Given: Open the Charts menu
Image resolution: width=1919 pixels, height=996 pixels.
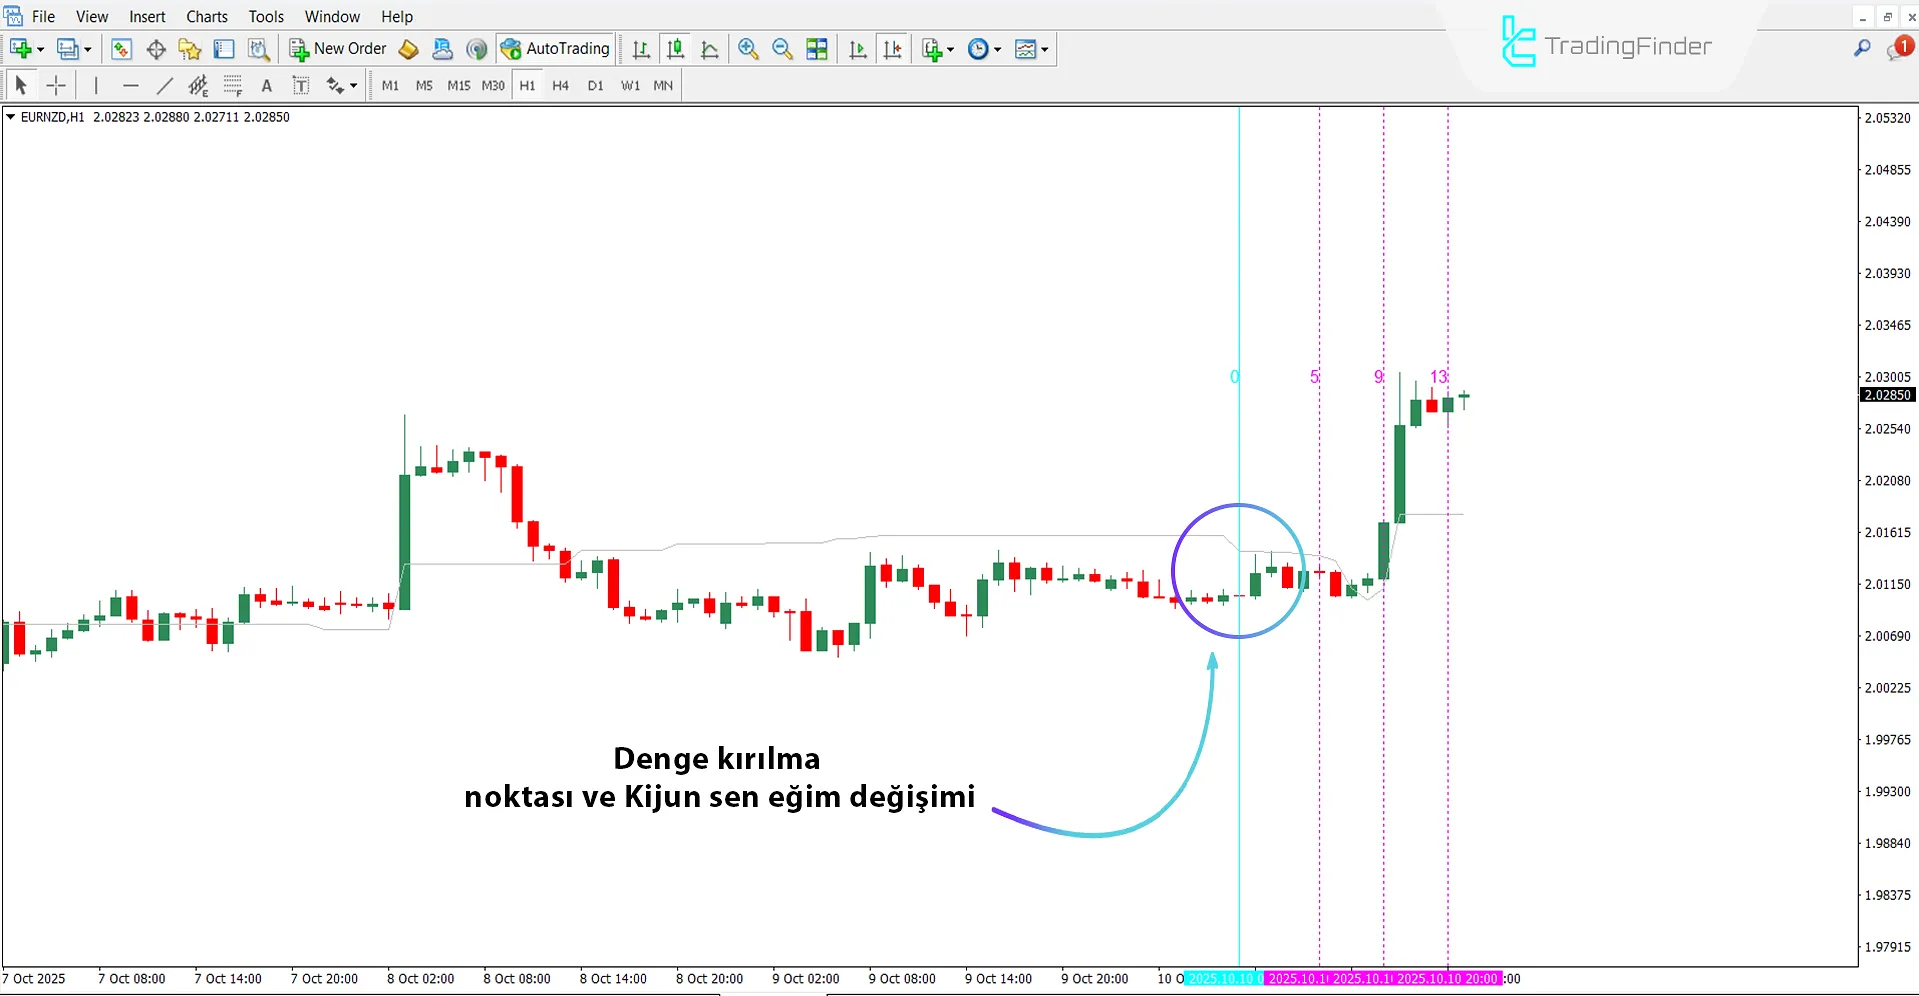Looking at the screenshot, I should pos(206,16).
